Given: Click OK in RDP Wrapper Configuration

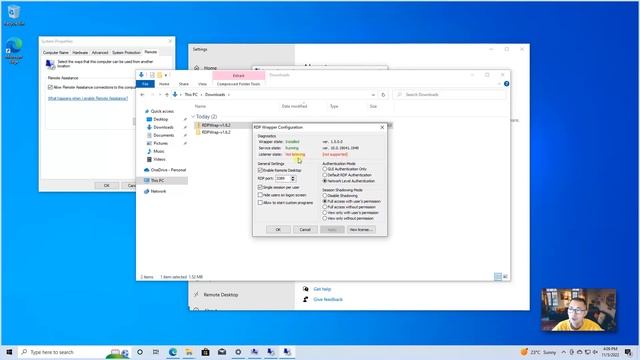Looking at the screenshot, I should 278,229.
